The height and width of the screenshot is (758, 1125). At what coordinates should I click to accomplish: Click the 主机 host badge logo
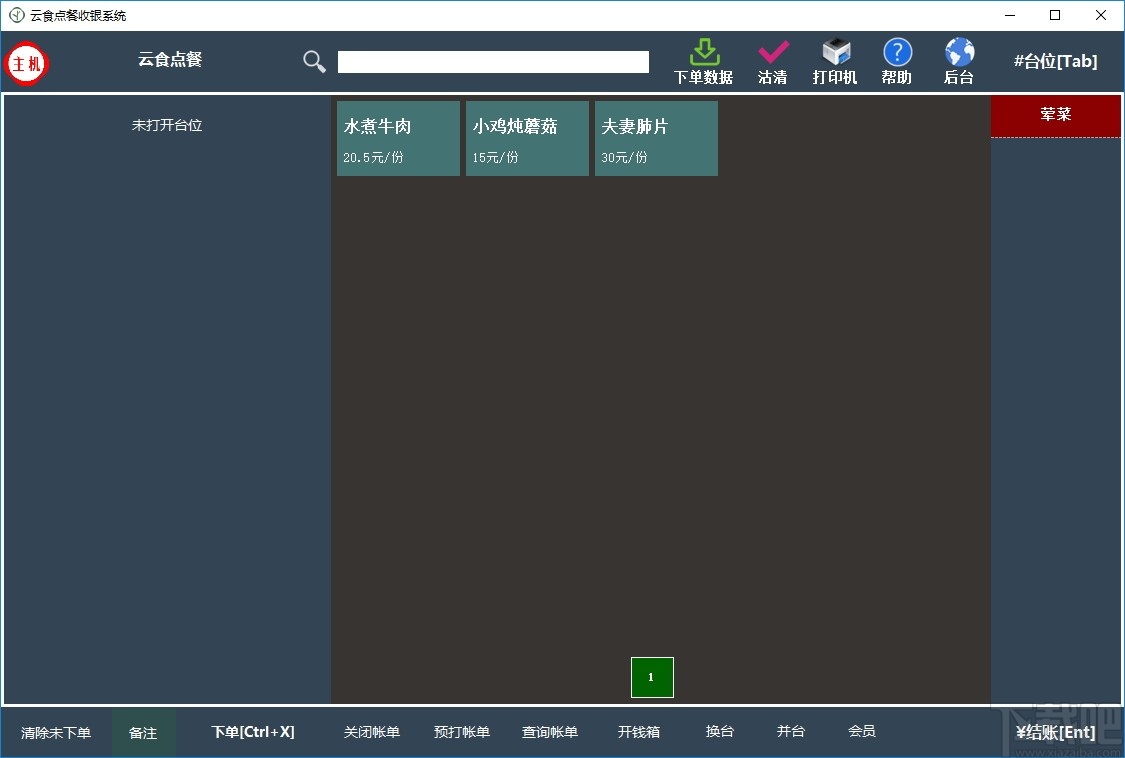pos(26,62)
